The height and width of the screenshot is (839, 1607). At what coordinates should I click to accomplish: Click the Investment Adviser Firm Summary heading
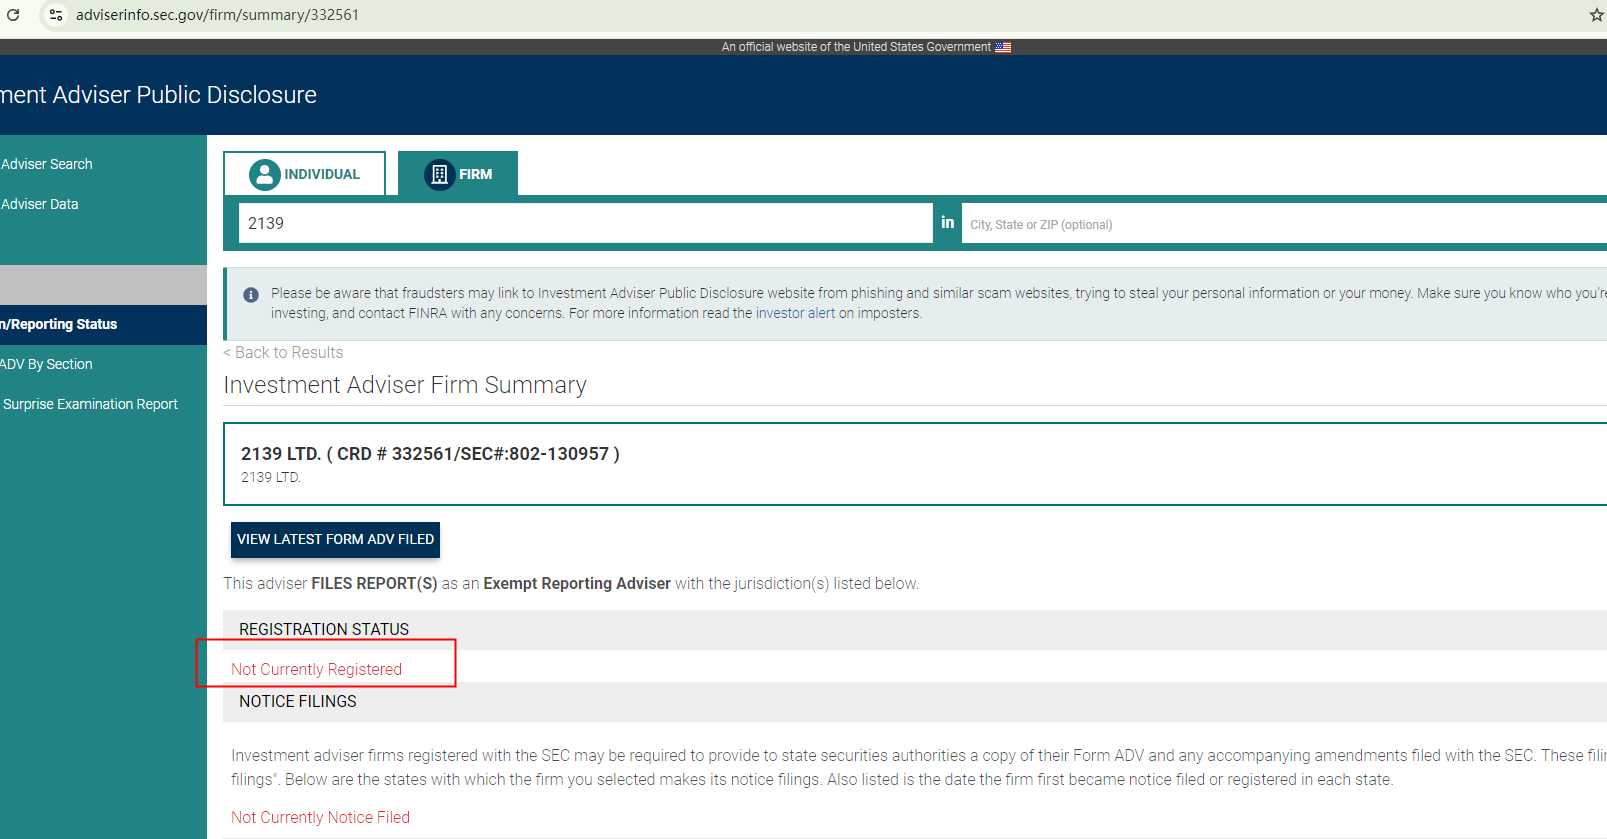(405, 385)
